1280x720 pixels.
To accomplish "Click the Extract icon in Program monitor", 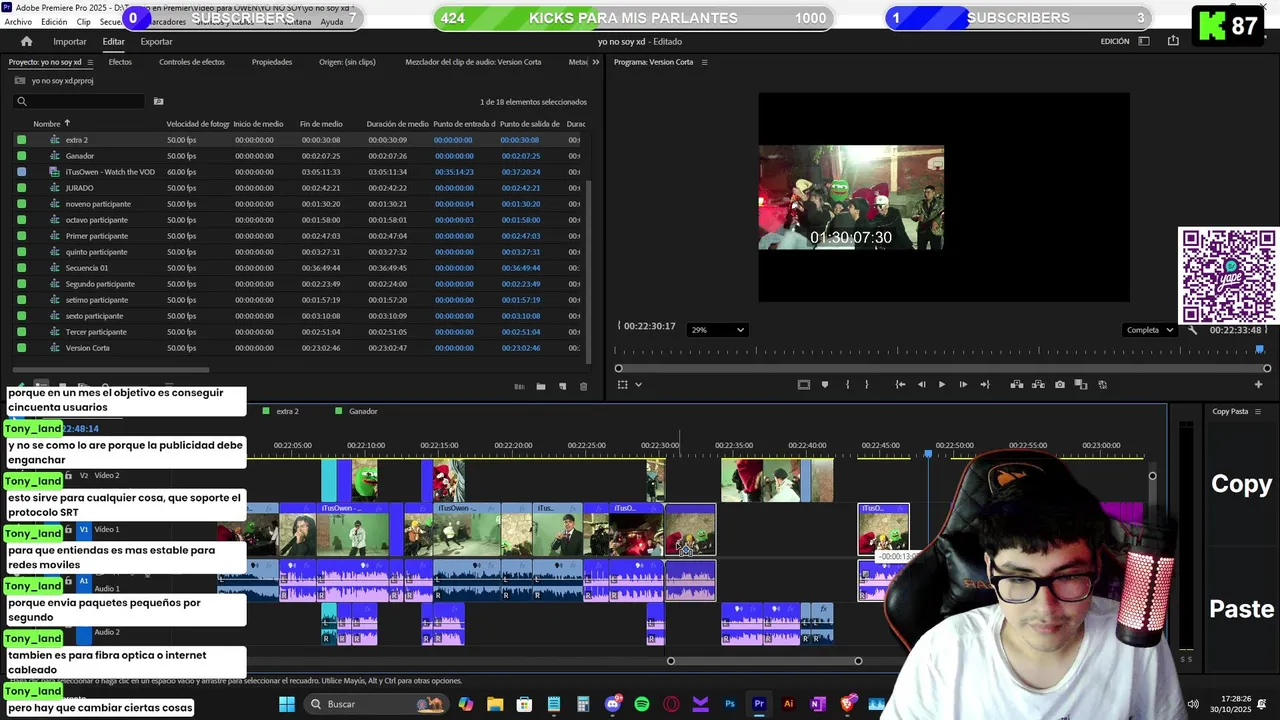I will pos(1038,385).
